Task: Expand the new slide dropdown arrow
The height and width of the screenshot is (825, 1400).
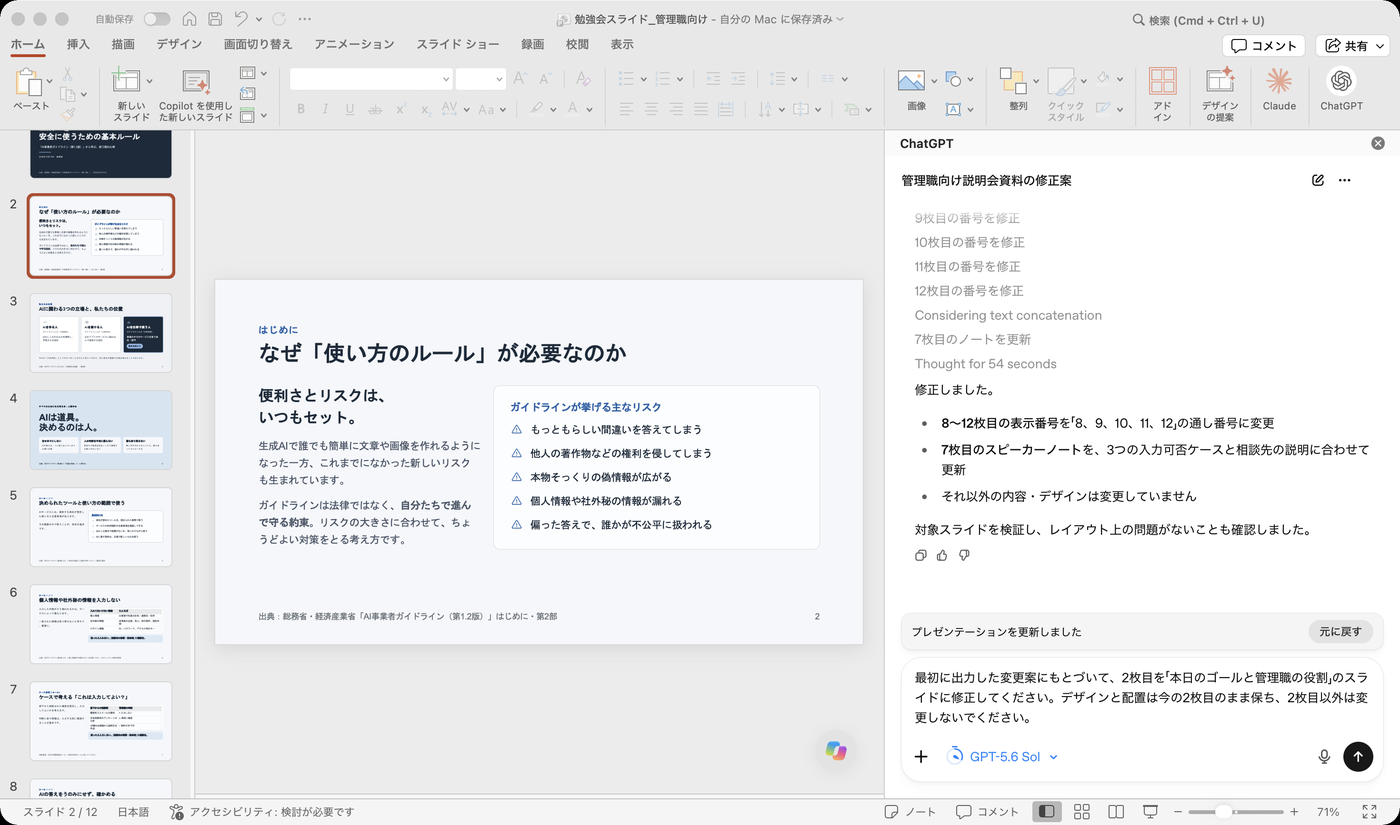Action: (x=149, y=81)
